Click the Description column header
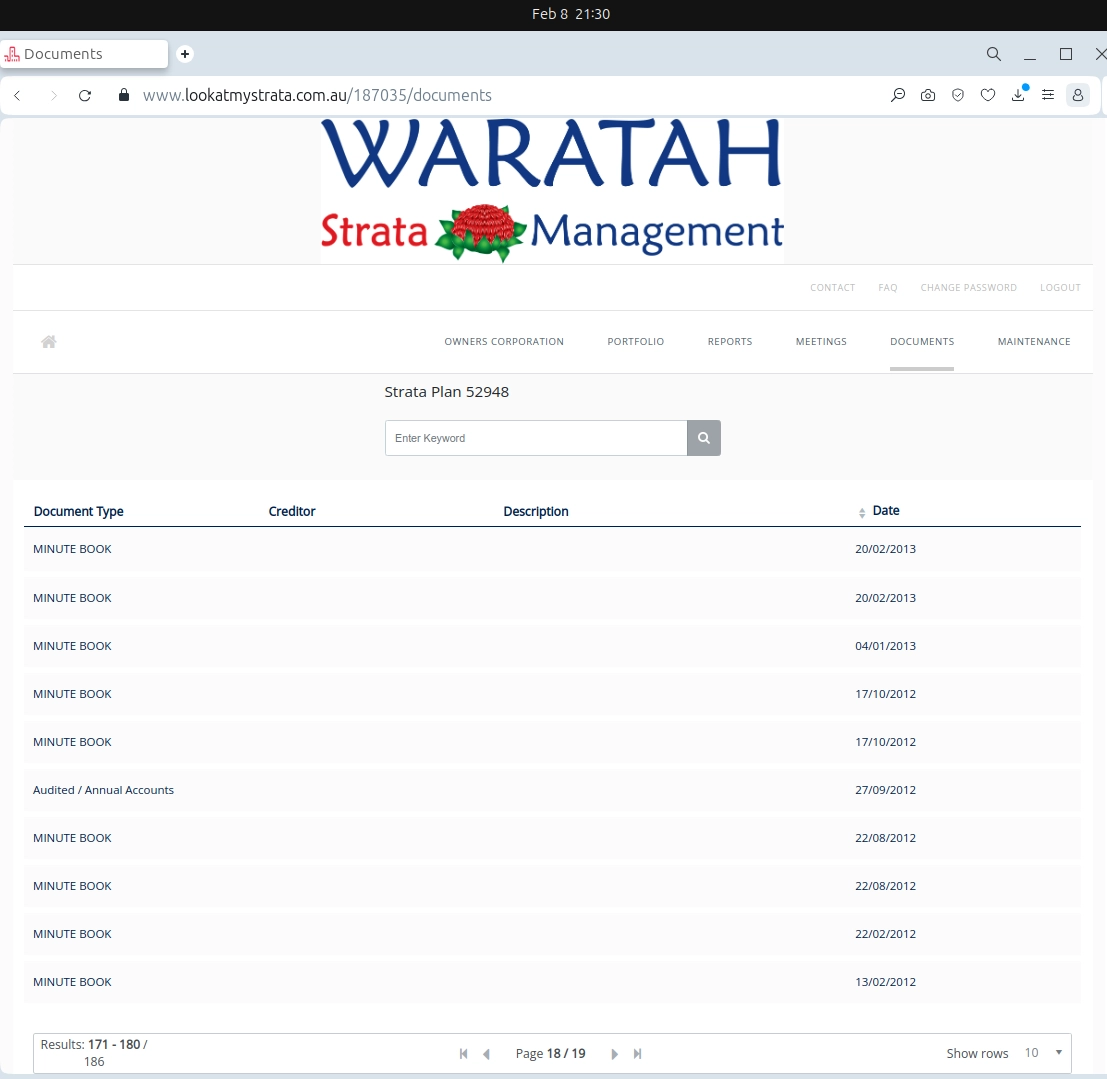Image resolution: width=1107 pixels, height=1079 pixels. coord(536,511)
